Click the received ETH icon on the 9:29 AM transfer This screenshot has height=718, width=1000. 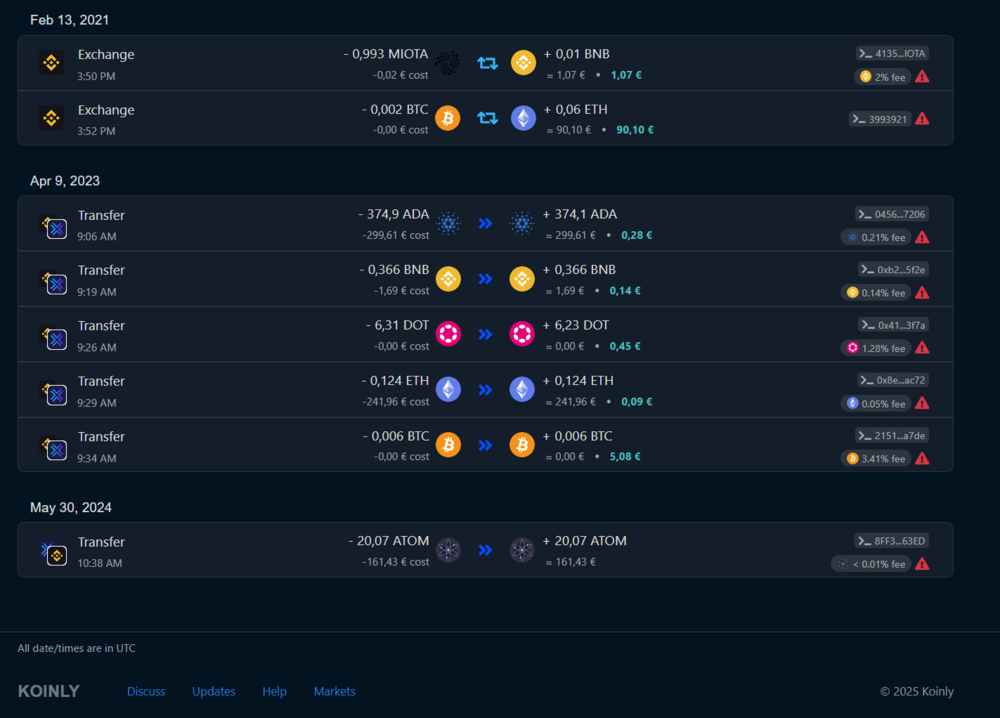click(522, 390)
